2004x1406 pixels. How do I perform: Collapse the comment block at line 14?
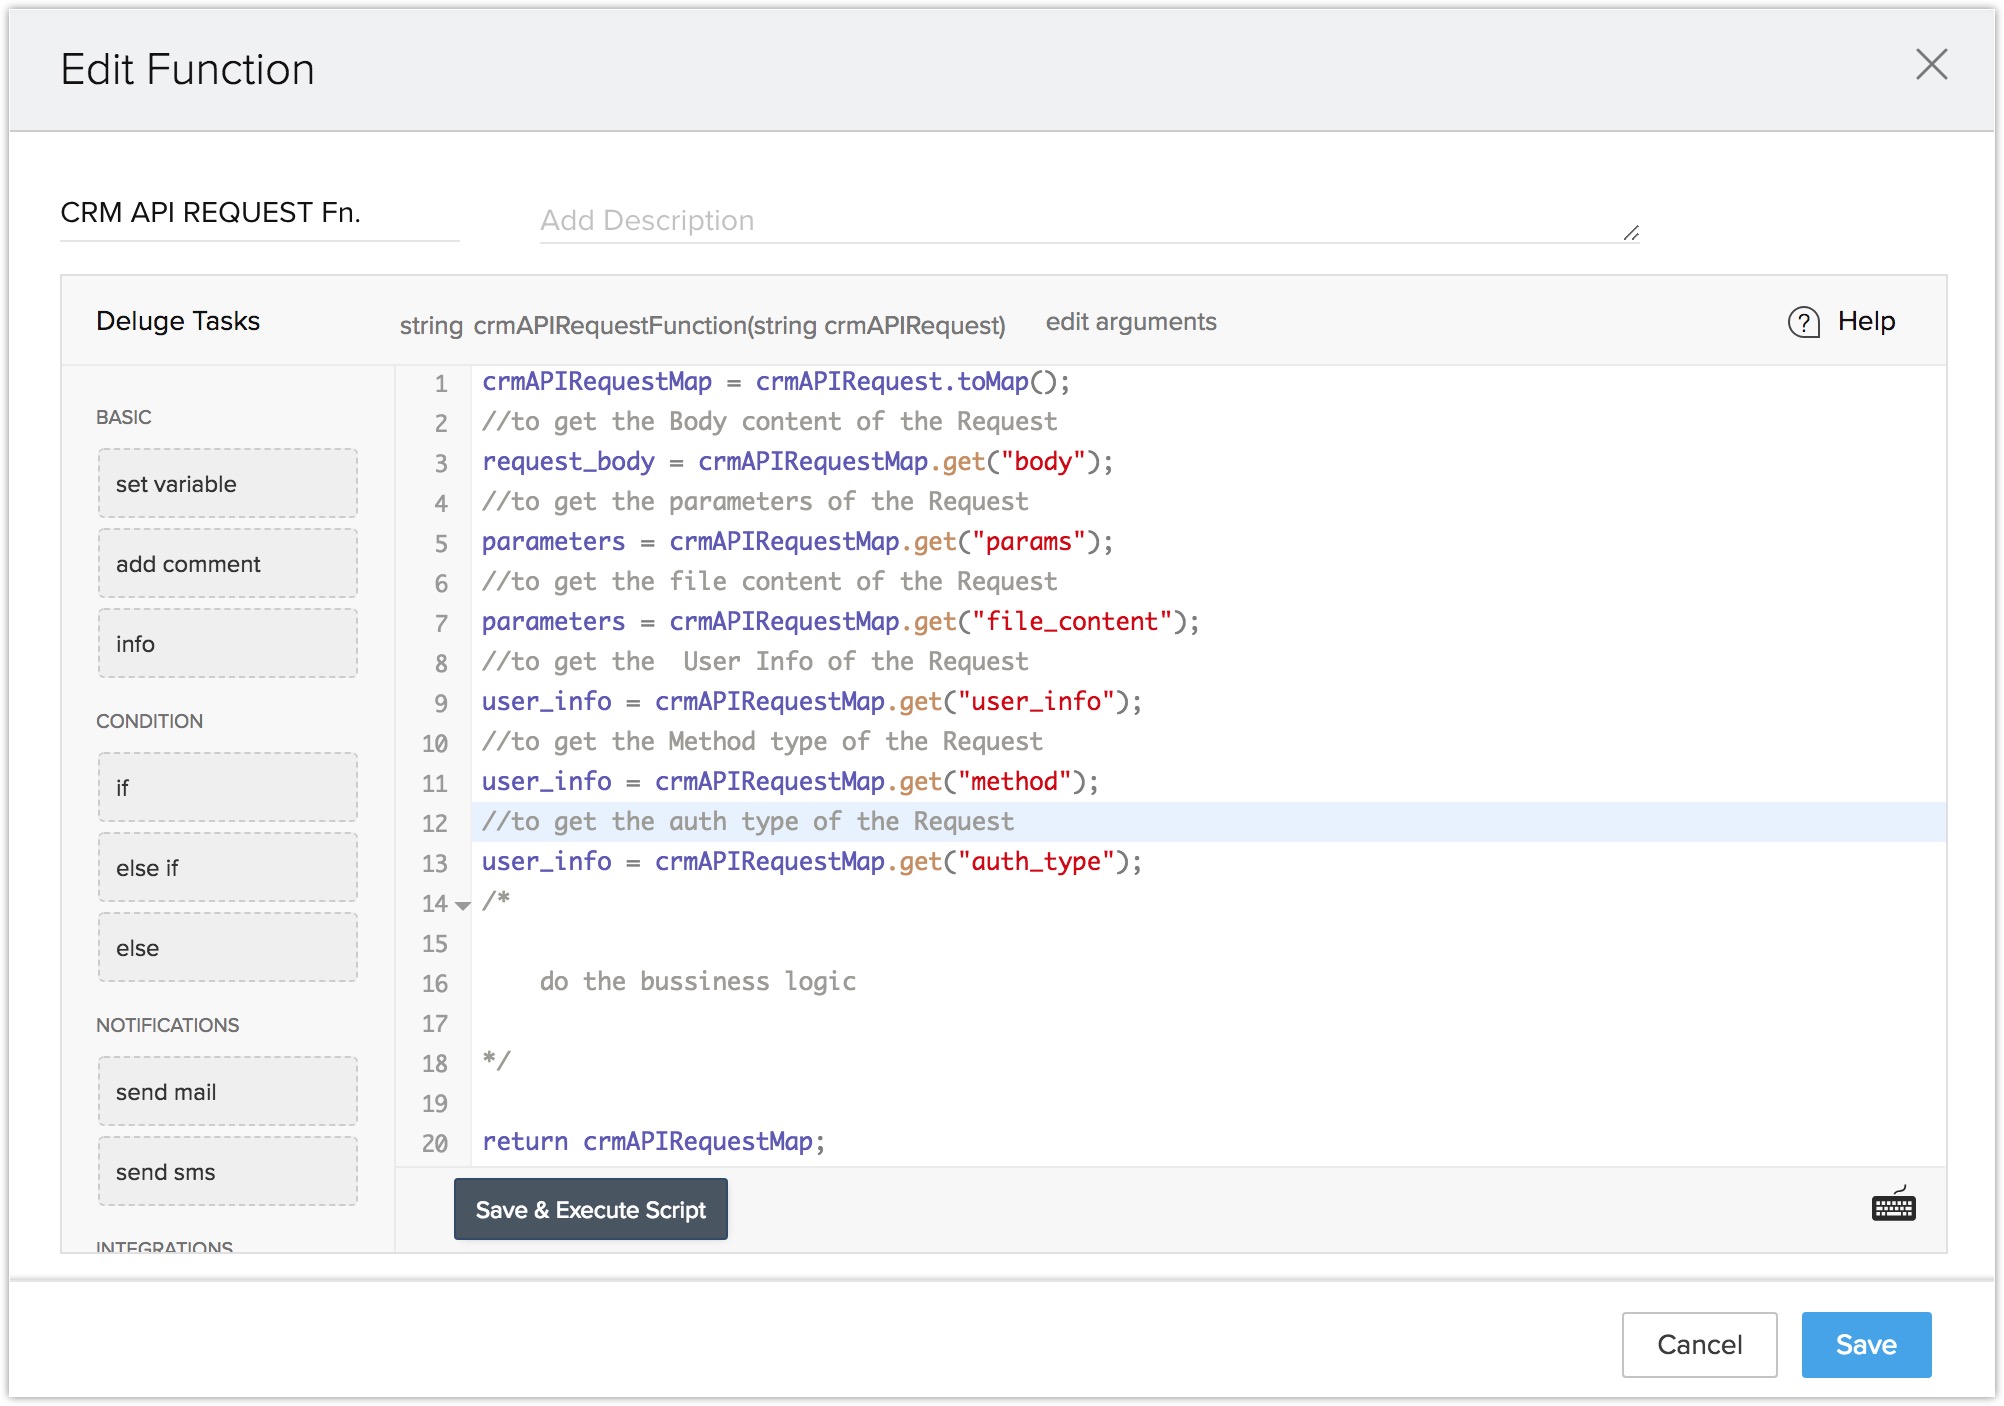click(x=463, y=905)
